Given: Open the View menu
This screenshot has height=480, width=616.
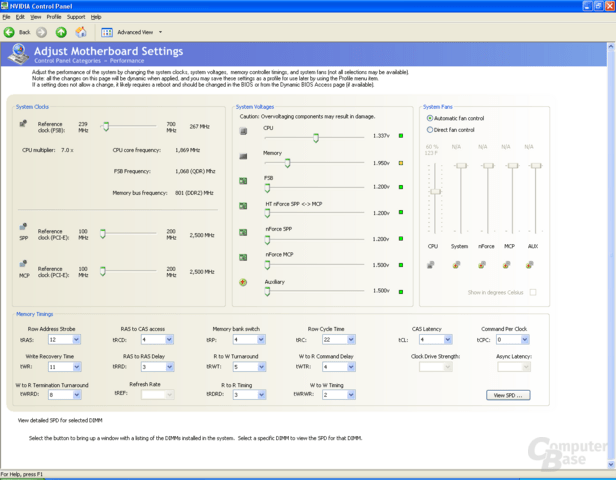Looking at the screenshot, I should pyautogui.click(x=36, y=17).
